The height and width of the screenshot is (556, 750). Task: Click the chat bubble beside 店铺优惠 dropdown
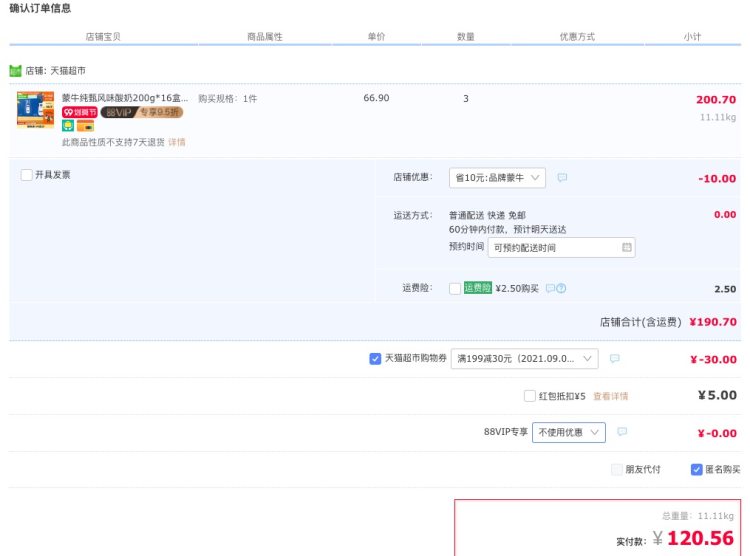[x=562, y=178]
